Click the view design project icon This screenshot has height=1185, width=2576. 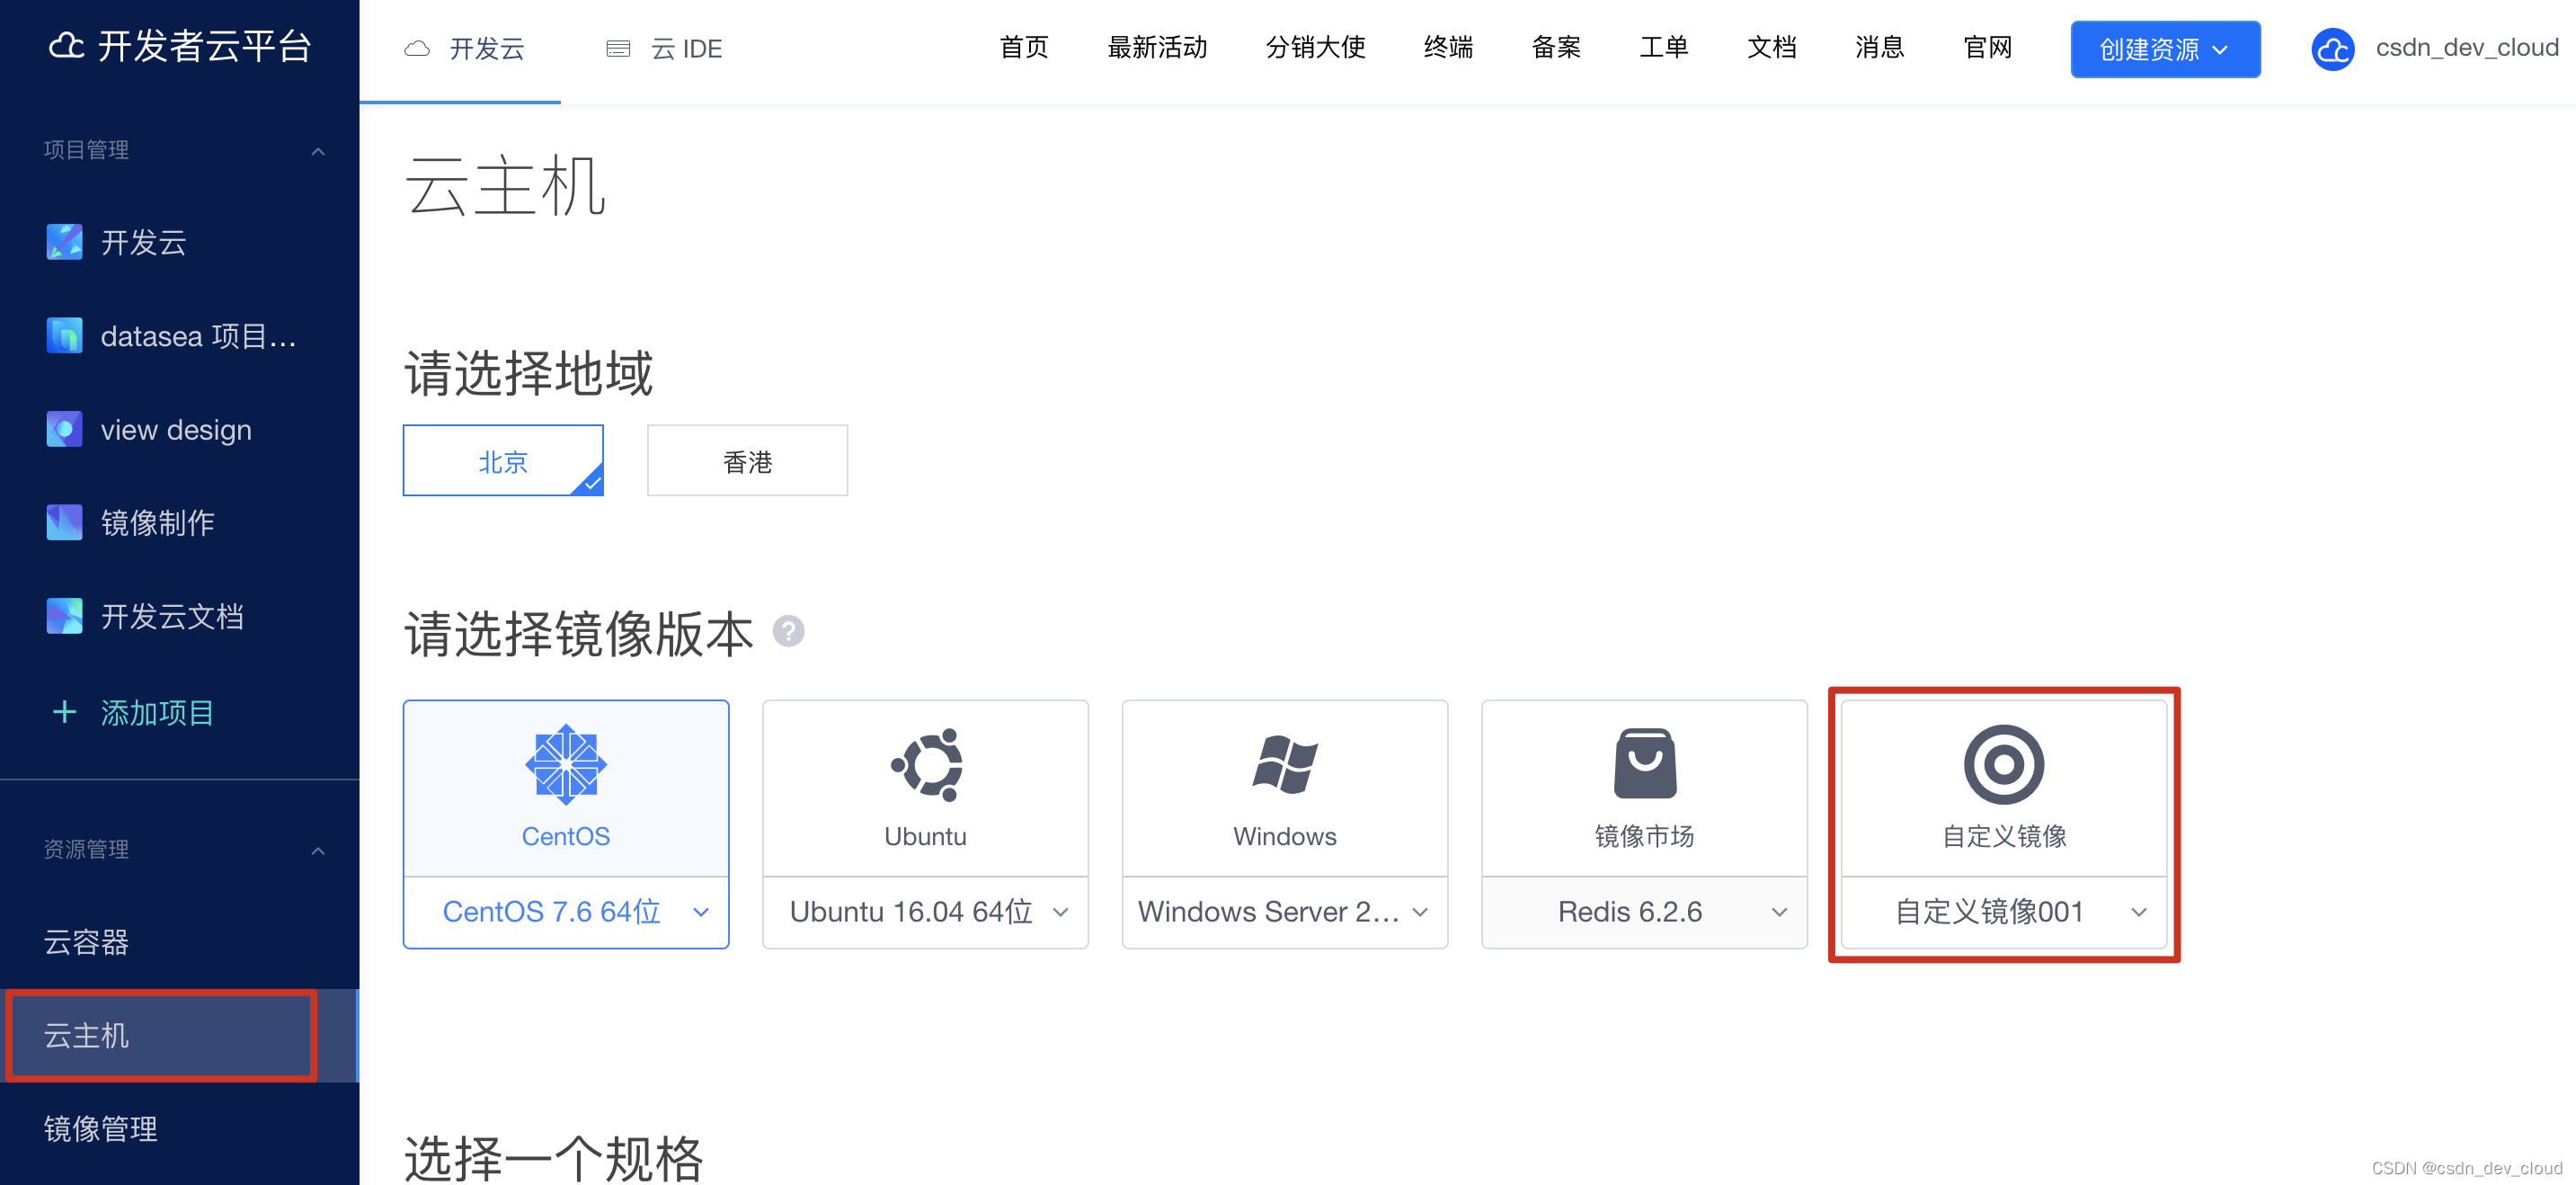(64, 429)
